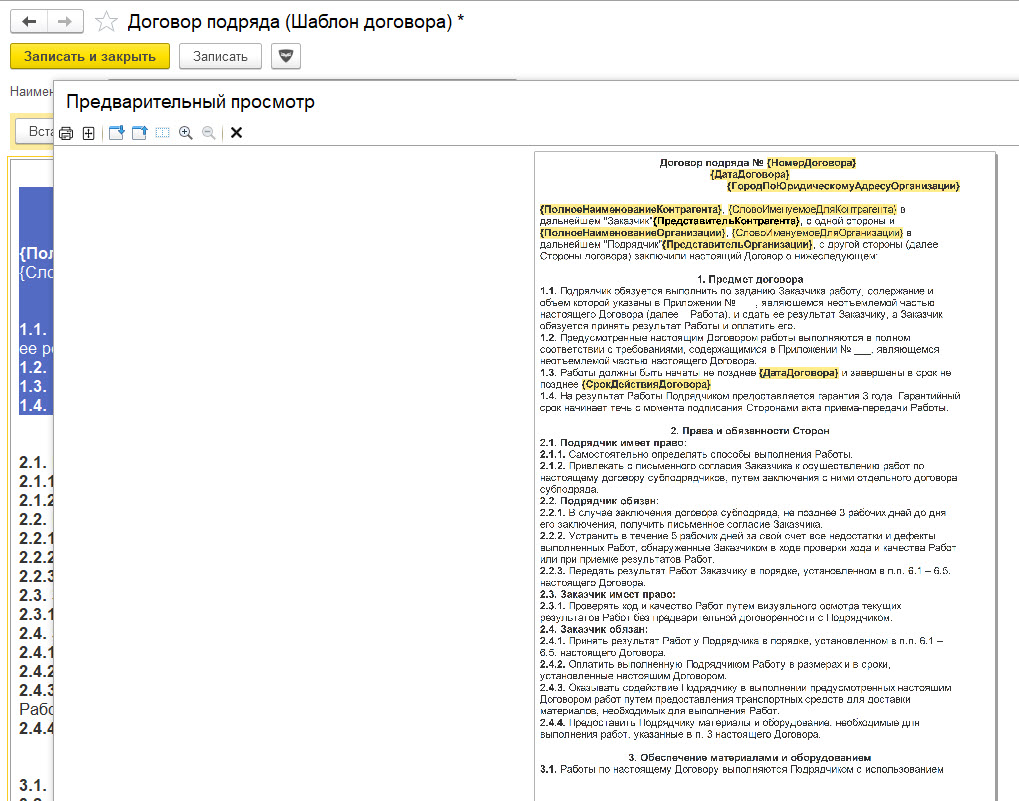Click the shield icon button next to Записать

(286, 56)
